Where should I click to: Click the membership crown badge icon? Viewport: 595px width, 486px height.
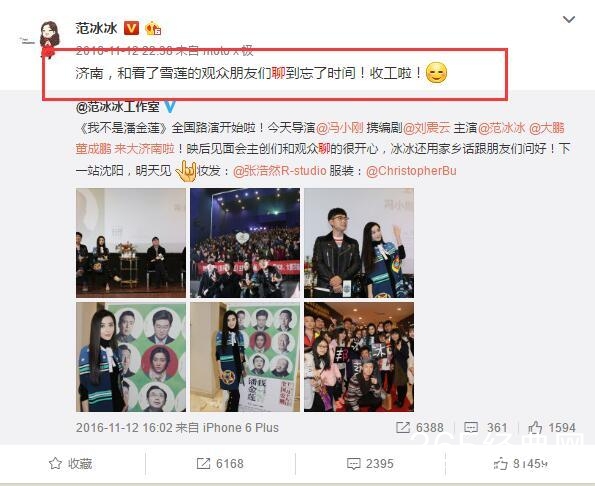click(x=153, y=28)
